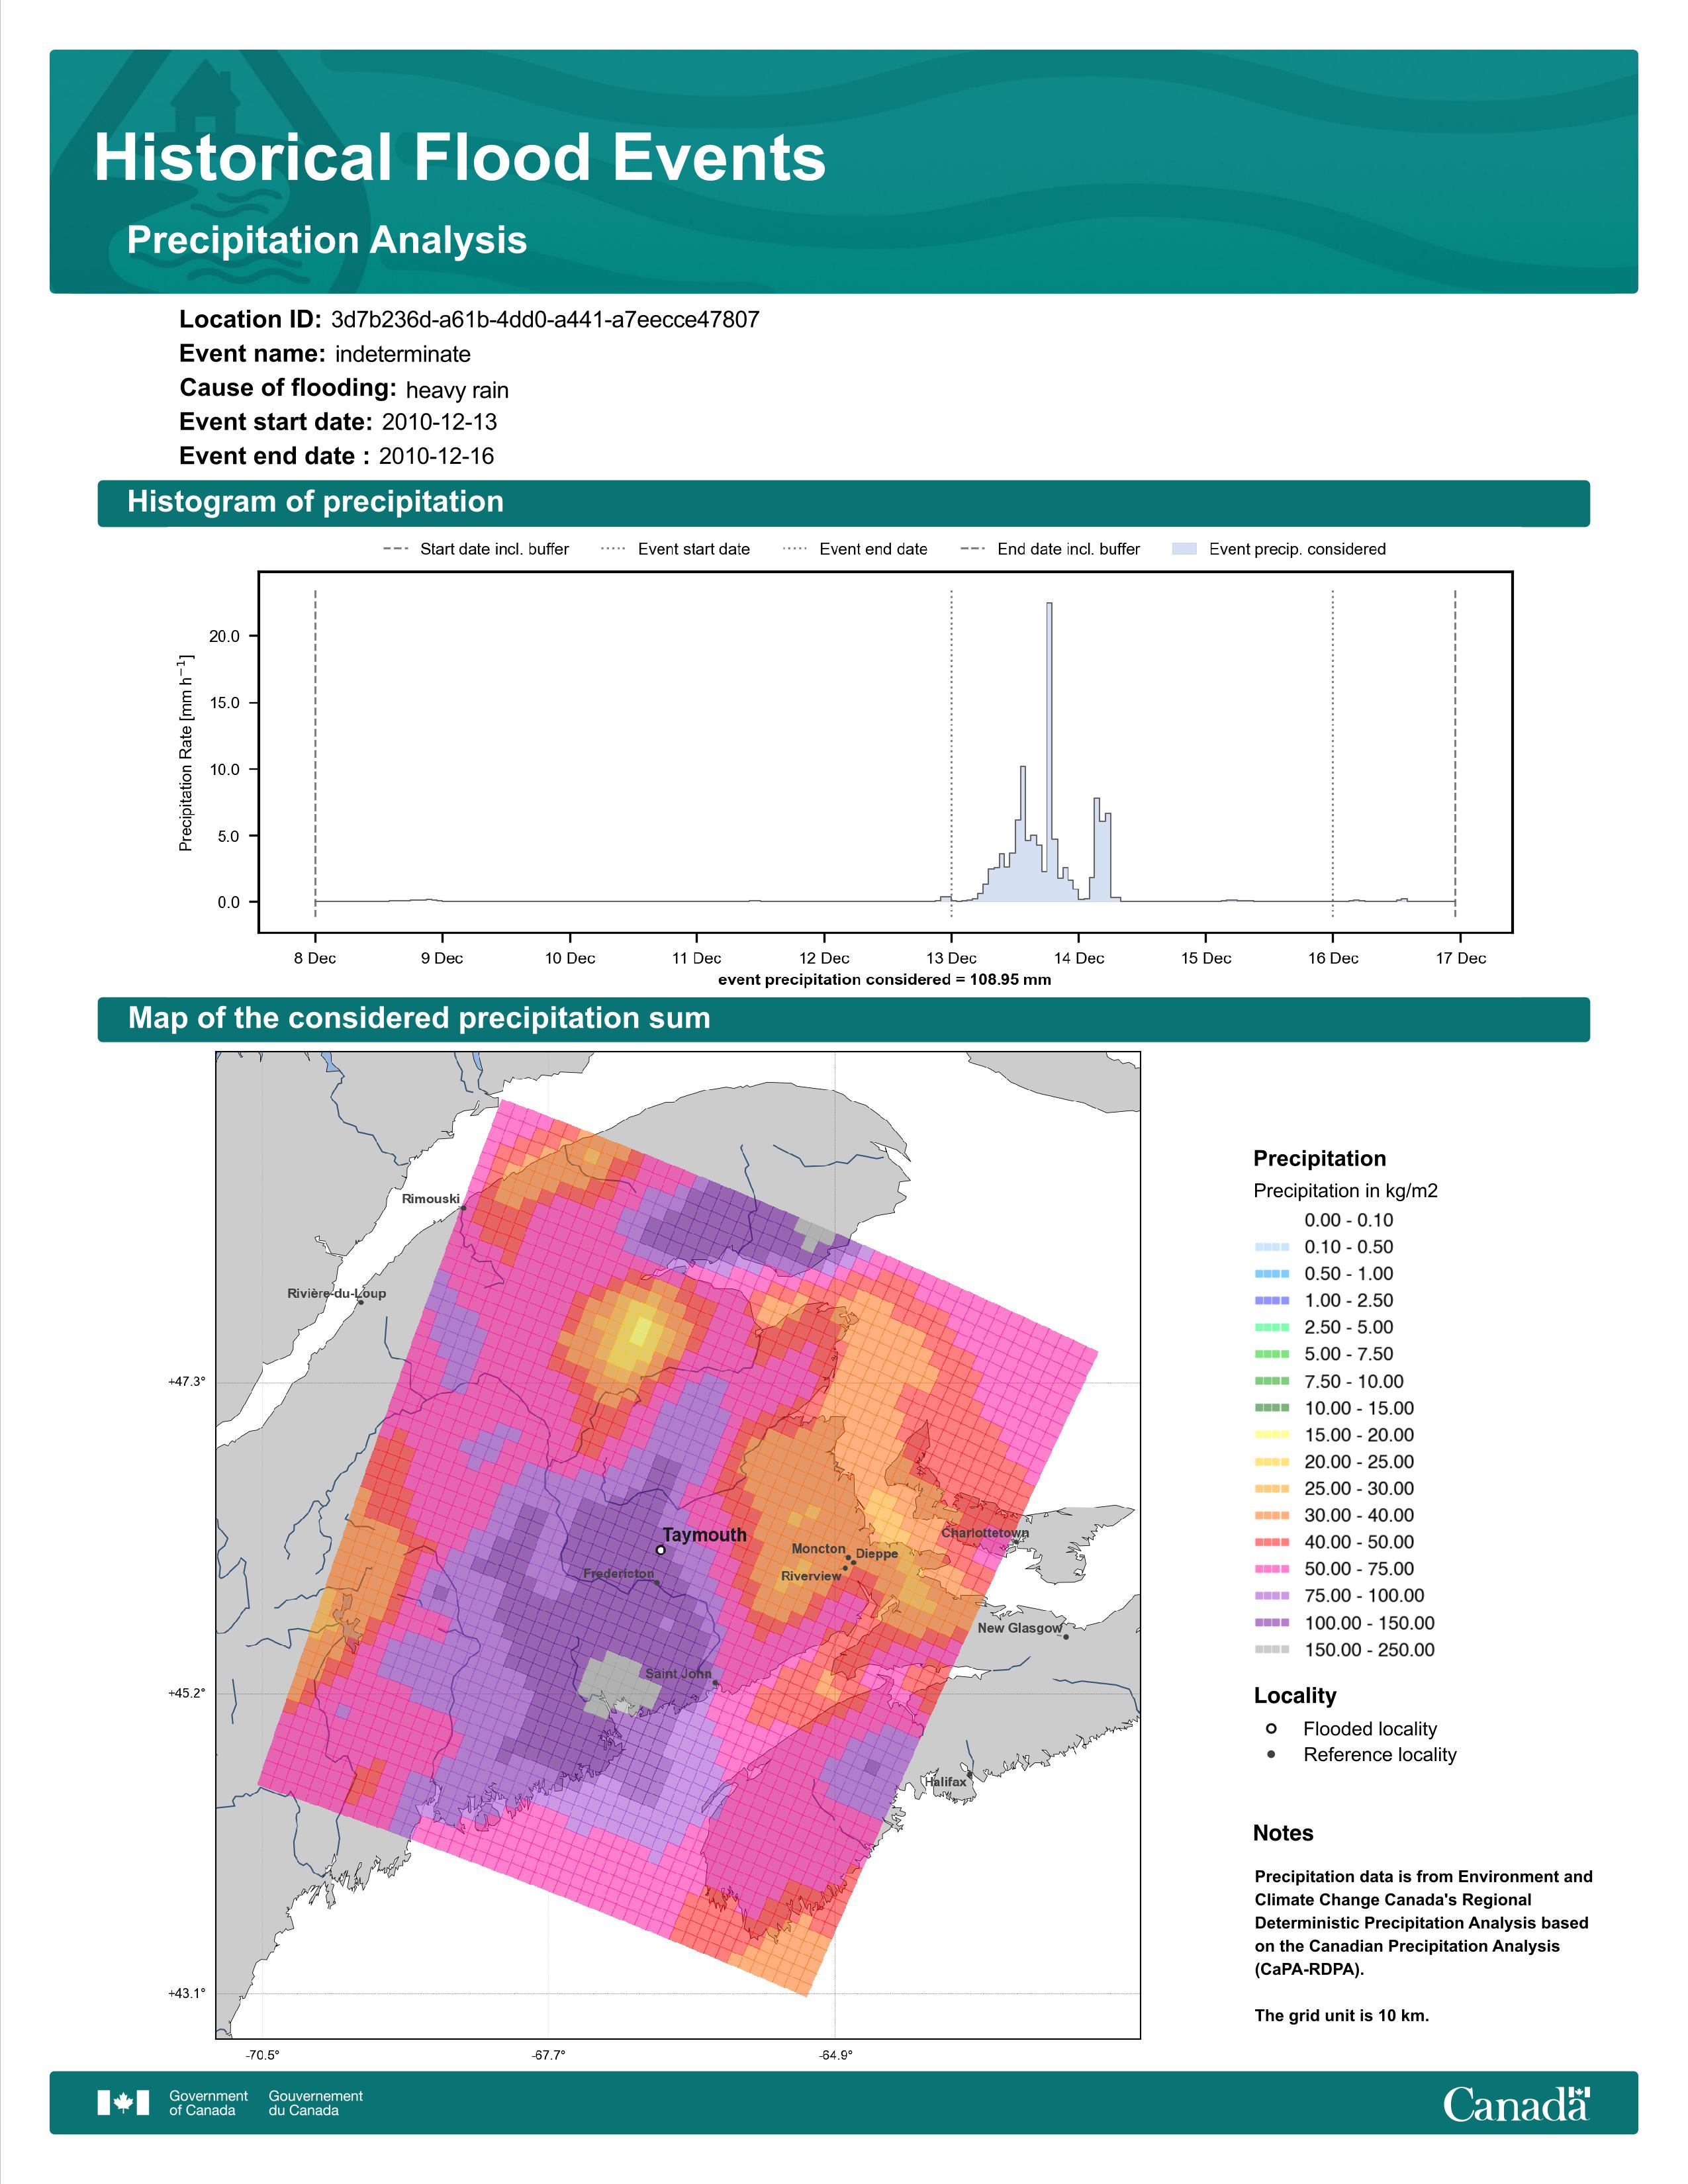Click Event precip. considered legend swatch

[x=1184, y=549]
